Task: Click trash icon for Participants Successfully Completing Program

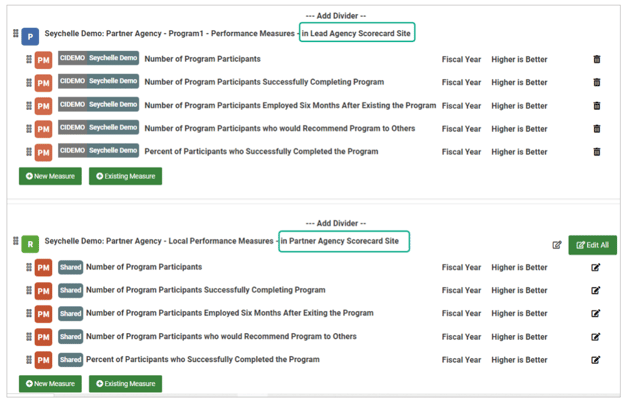Action: 597,82
